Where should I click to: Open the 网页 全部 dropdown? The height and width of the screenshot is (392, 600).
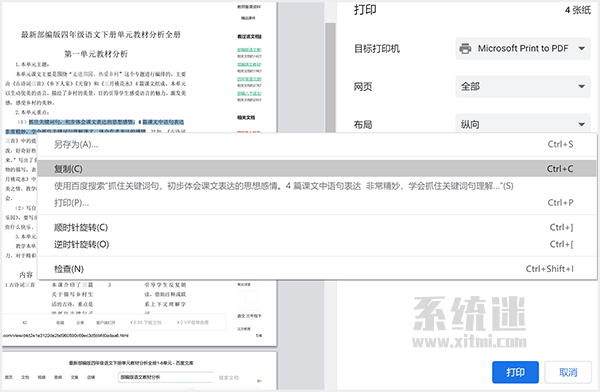pyautogui.click(x=523, y=87)
